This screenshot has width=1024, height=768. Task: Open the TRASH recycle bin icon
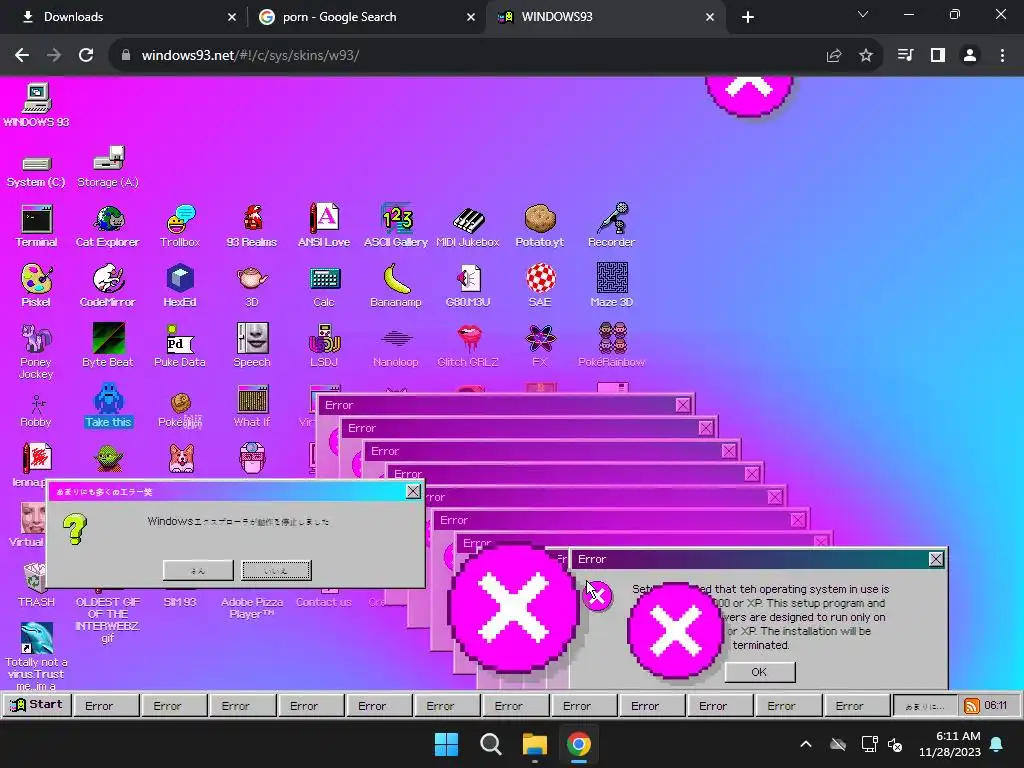[36, 585]
